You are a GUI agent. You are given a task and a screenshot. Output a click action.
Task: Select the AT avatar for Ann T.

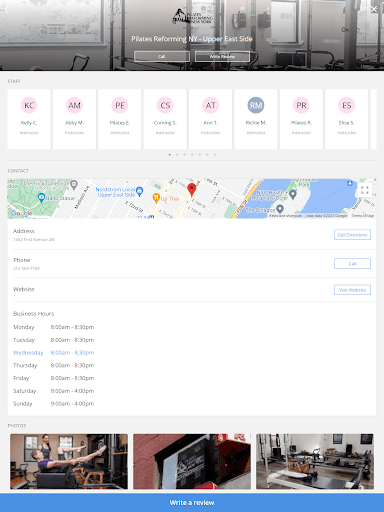point(210,105)
